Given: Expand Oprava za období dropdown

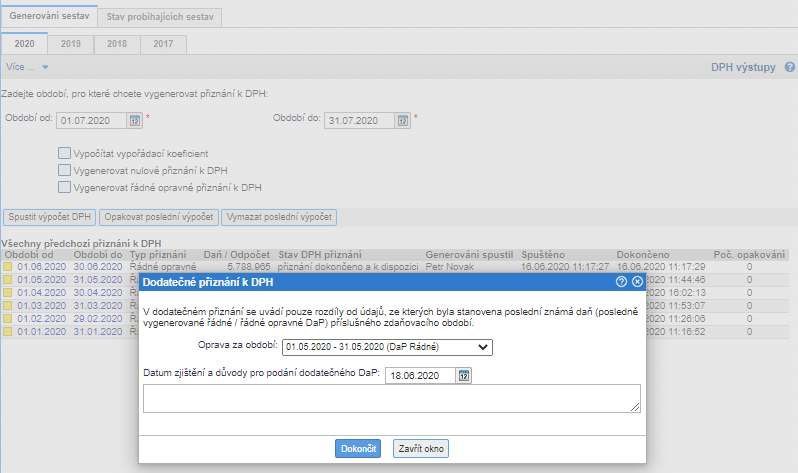Looking at the screenshot, I should [387, 347].
